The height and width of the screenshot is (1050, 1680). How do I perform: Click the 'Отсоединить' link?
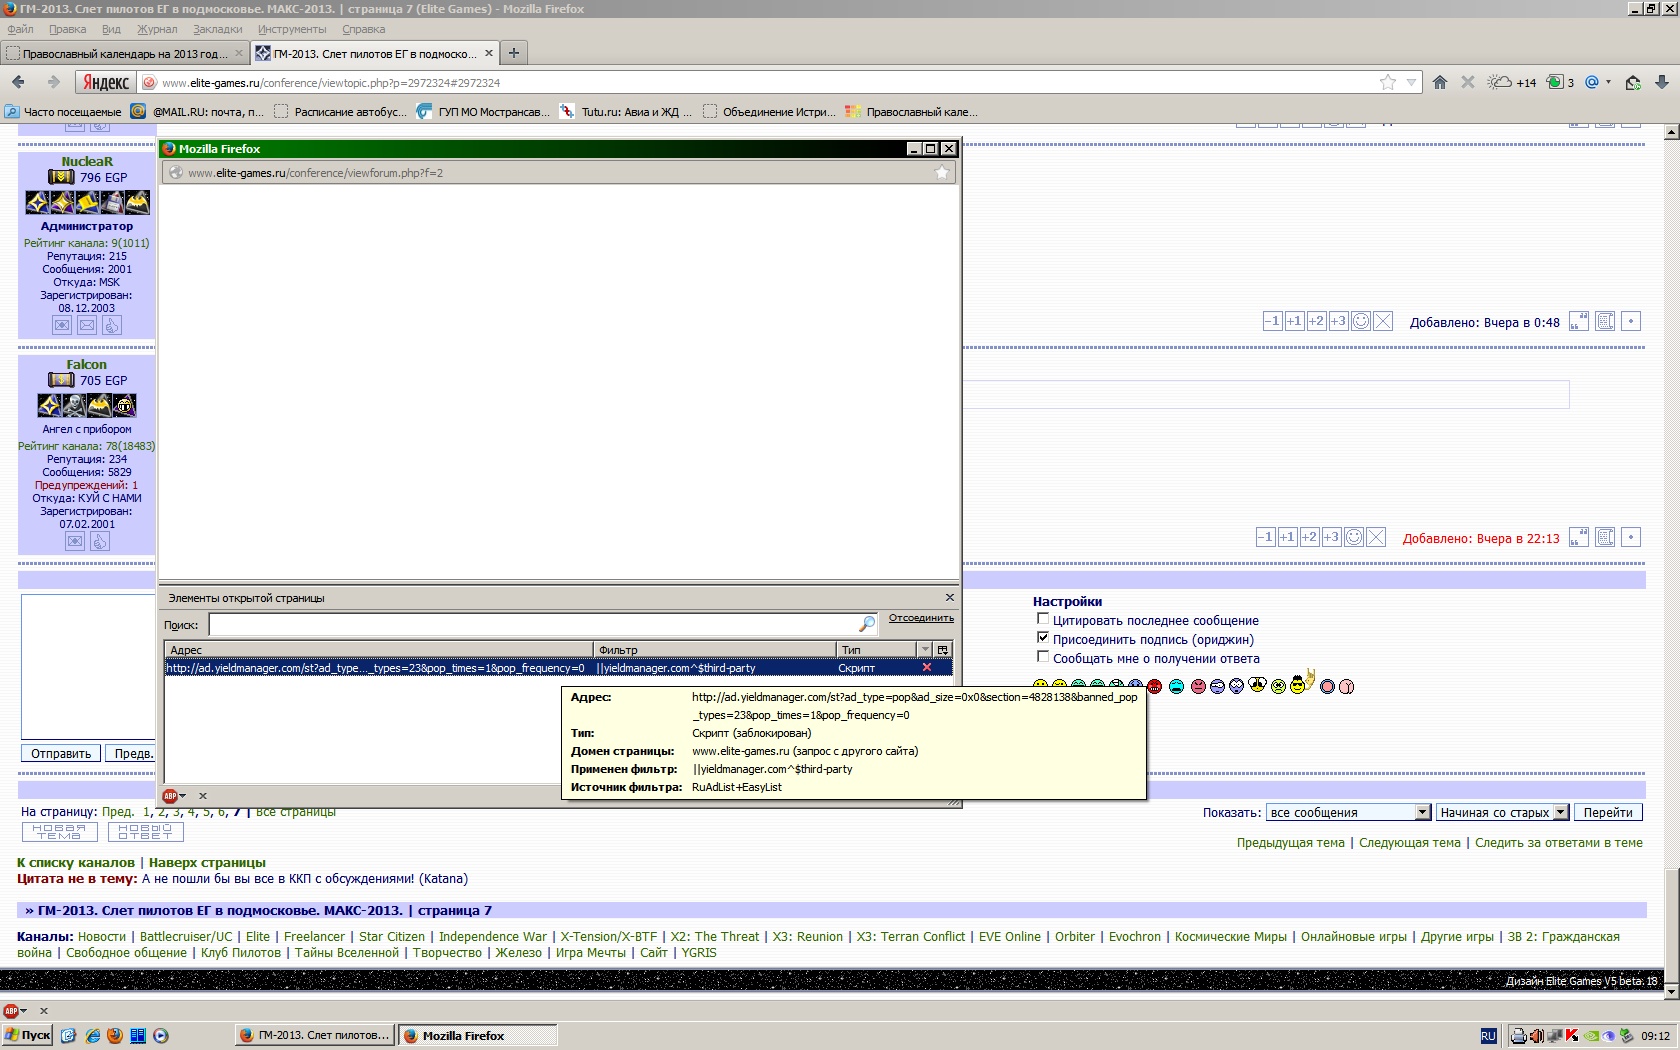921,618
